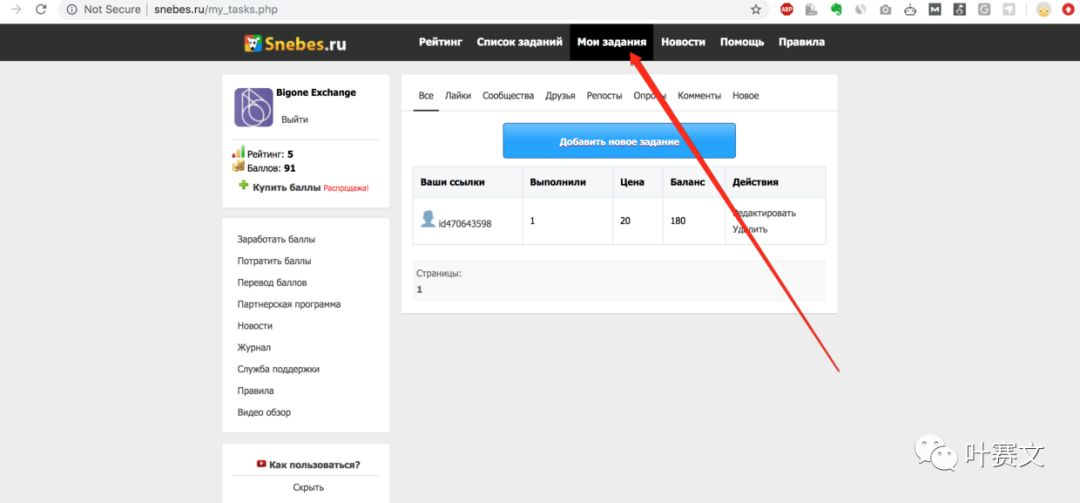Switch to the Лайки tab

coord(458,96)
